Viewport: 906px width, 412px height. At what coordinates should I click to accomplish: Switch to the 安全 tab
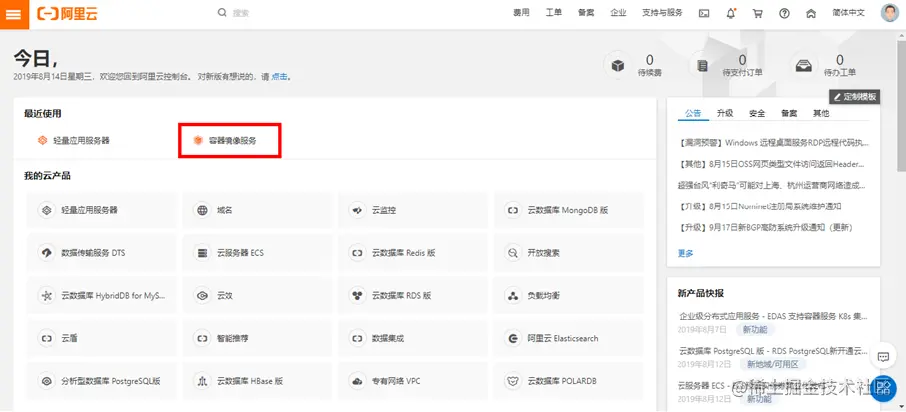757,113
